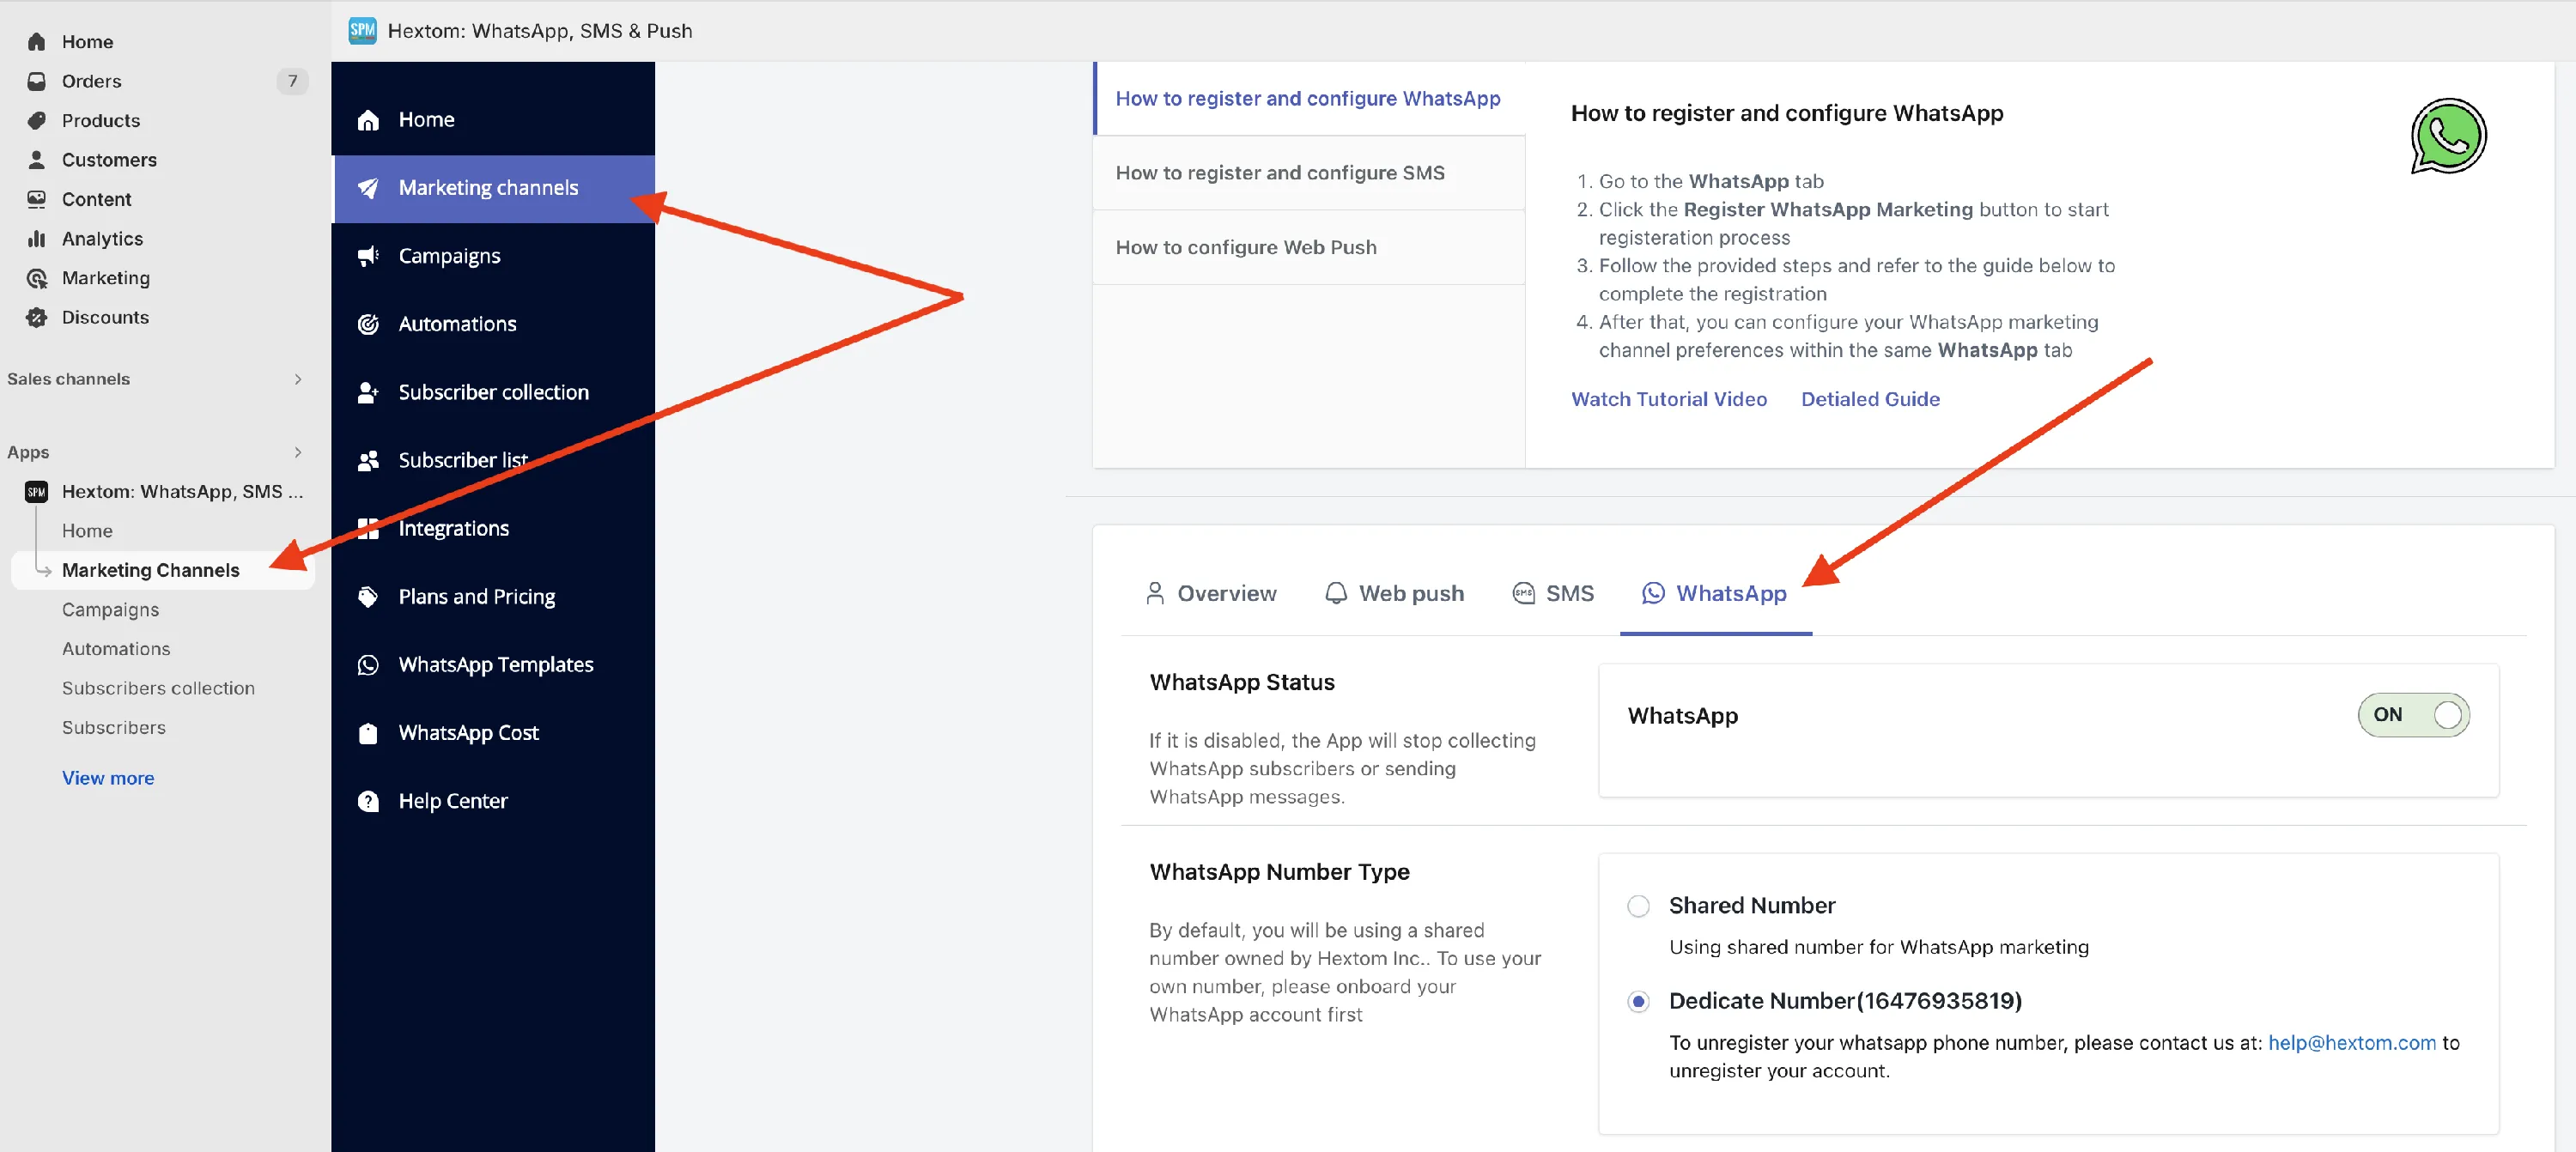Expand the Sales channels chevron
This screenshot has height=1152, width=2576.
tap(298, 379)
